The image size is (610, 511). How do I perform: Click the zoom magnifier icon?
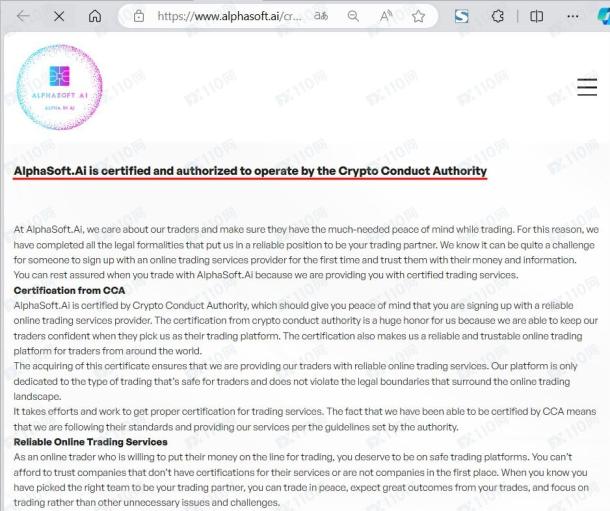coord(353,16)
